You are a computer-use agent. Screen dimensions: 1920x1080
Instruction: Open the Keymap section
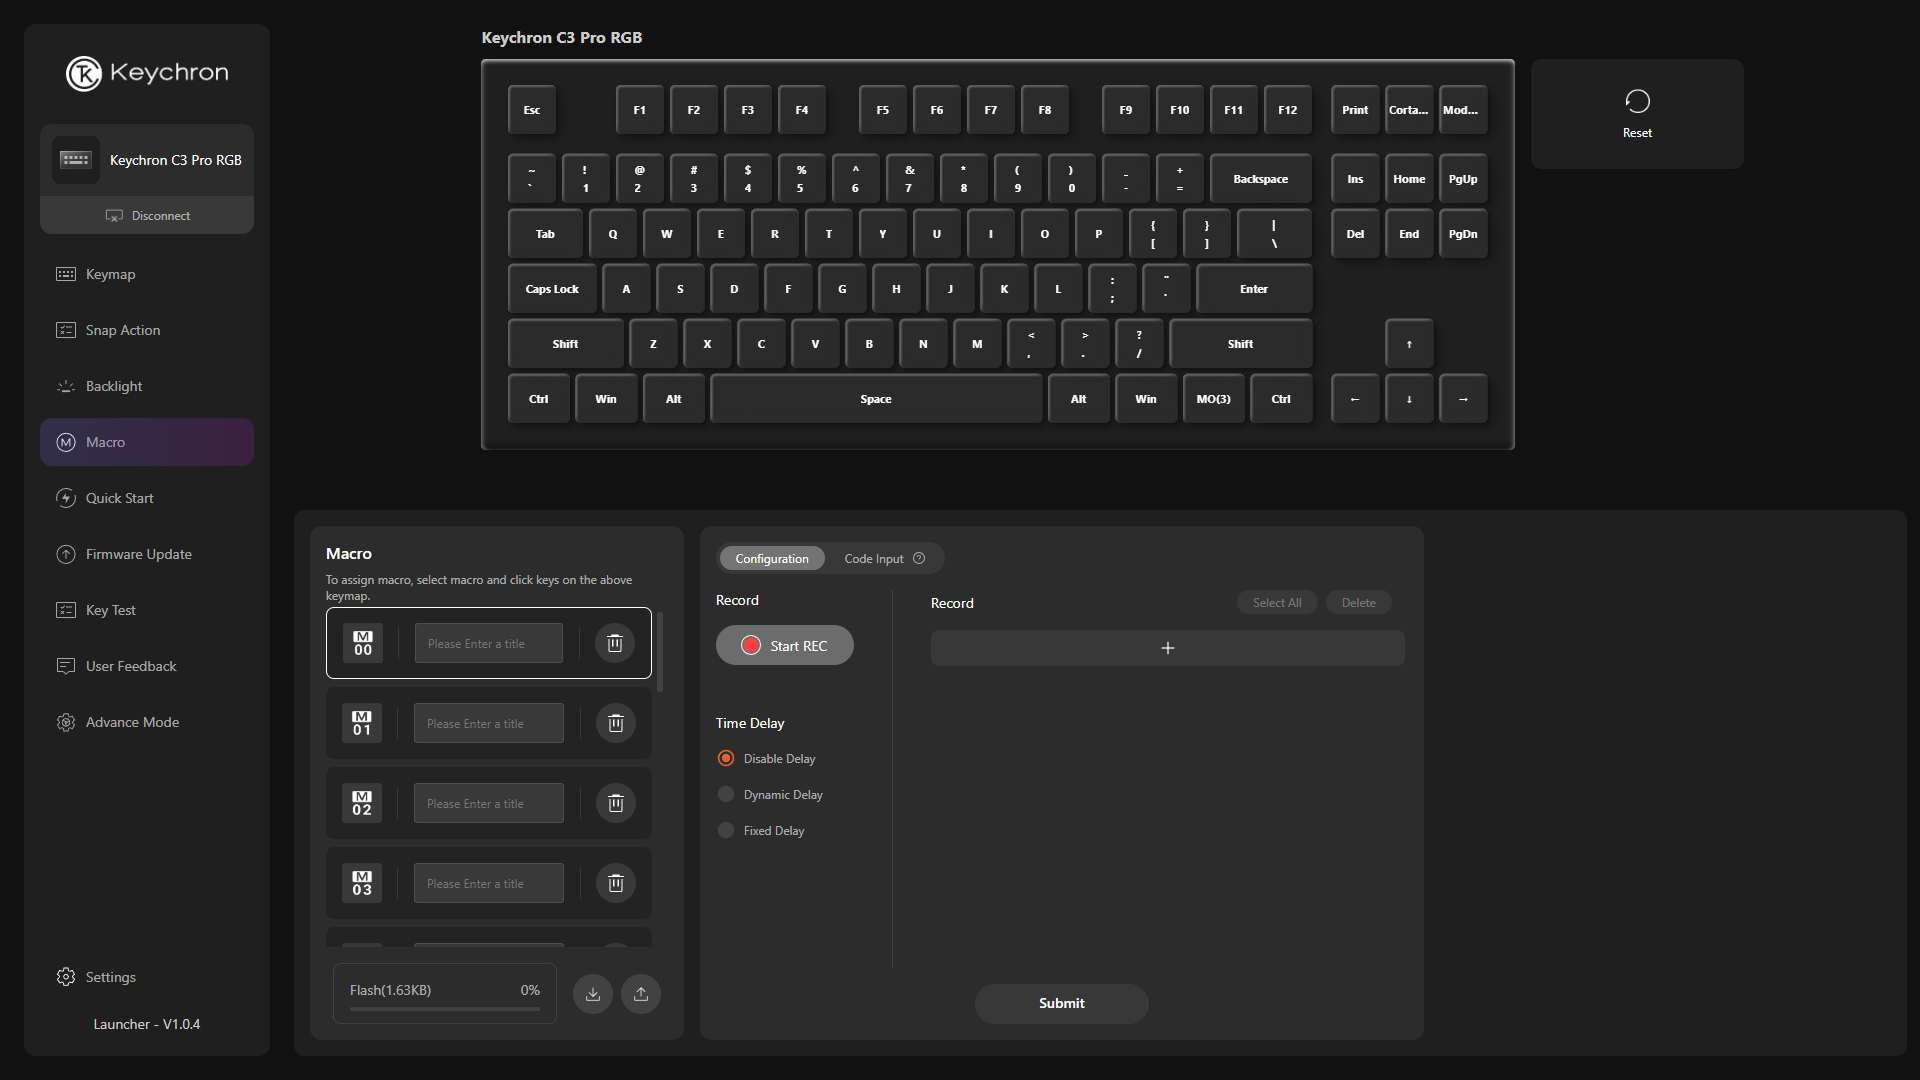point(147,274)
